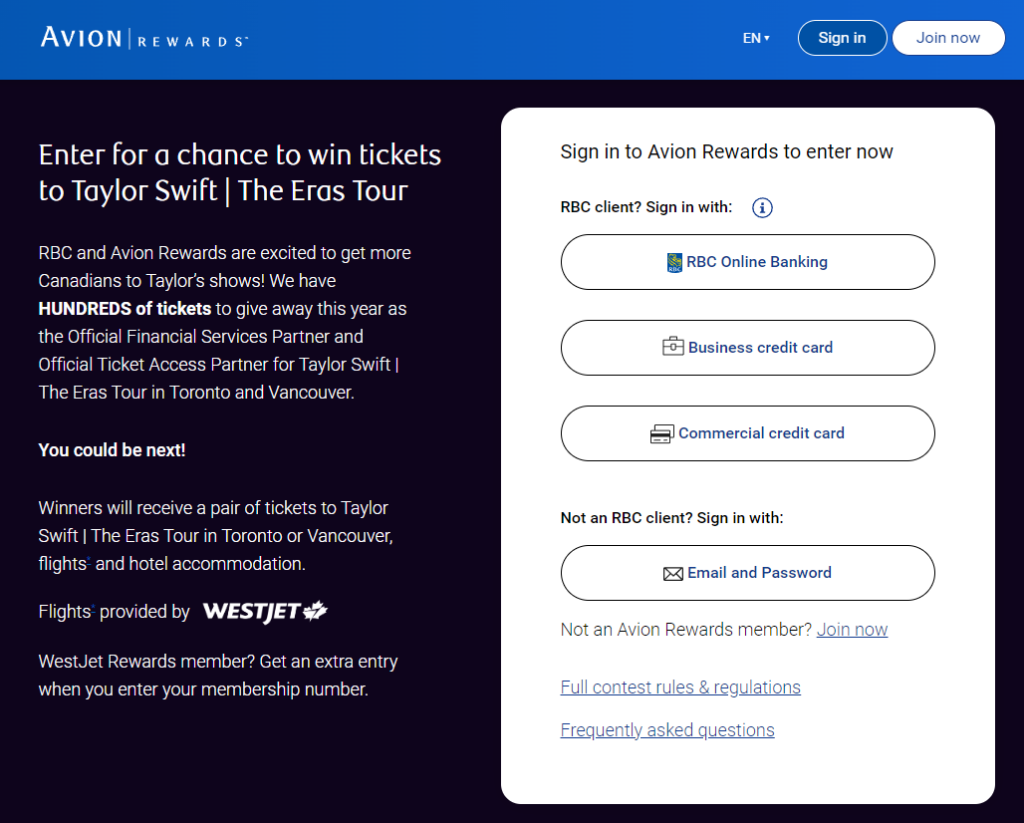Open Frequently asked questions

coord(667,730)
